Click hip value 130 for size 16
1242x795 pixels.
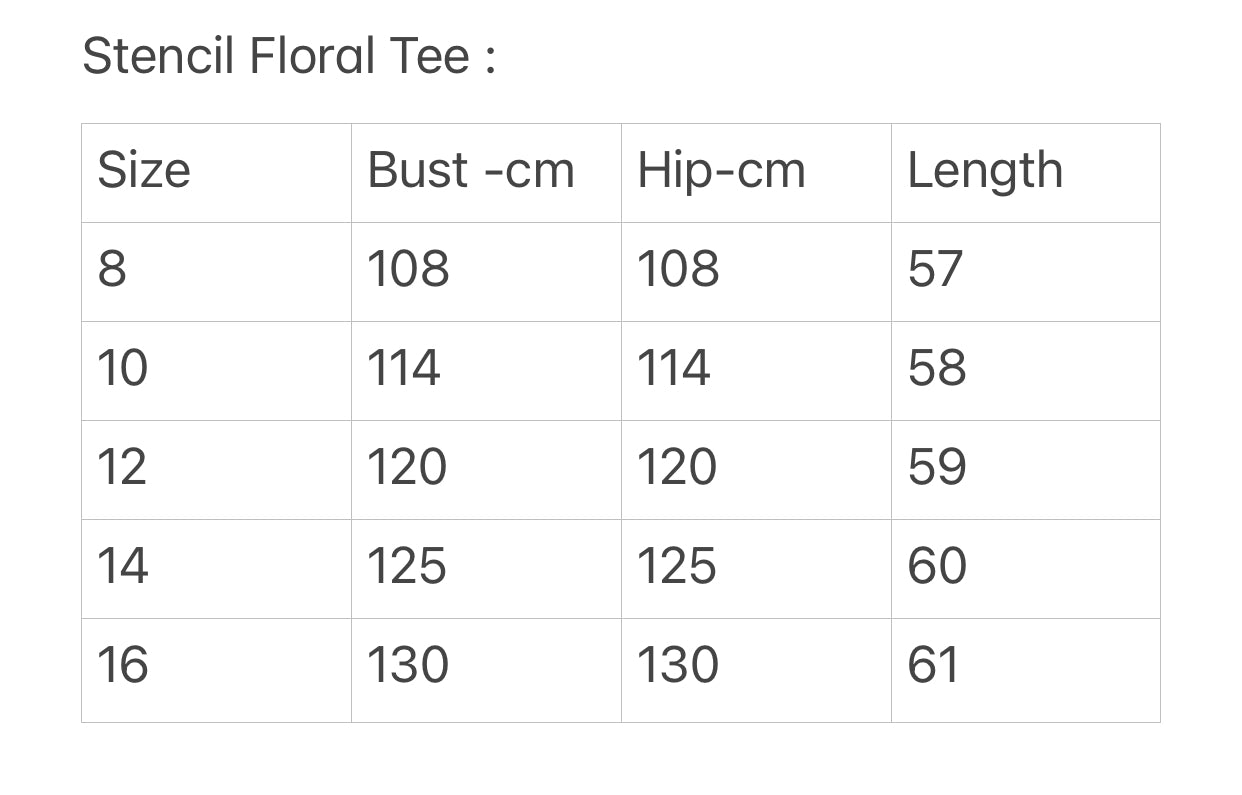click(x=756, y=670)
